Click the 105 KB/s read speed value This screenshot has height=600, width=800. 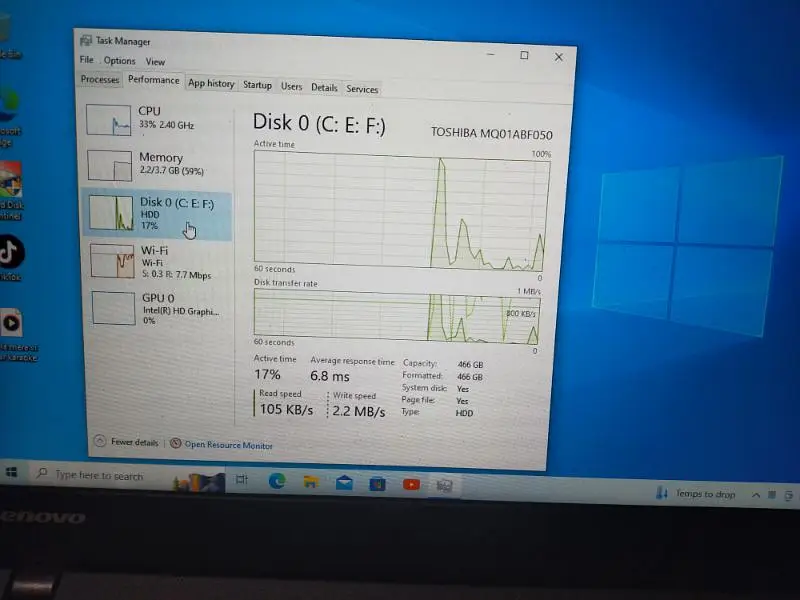(286, 409)
